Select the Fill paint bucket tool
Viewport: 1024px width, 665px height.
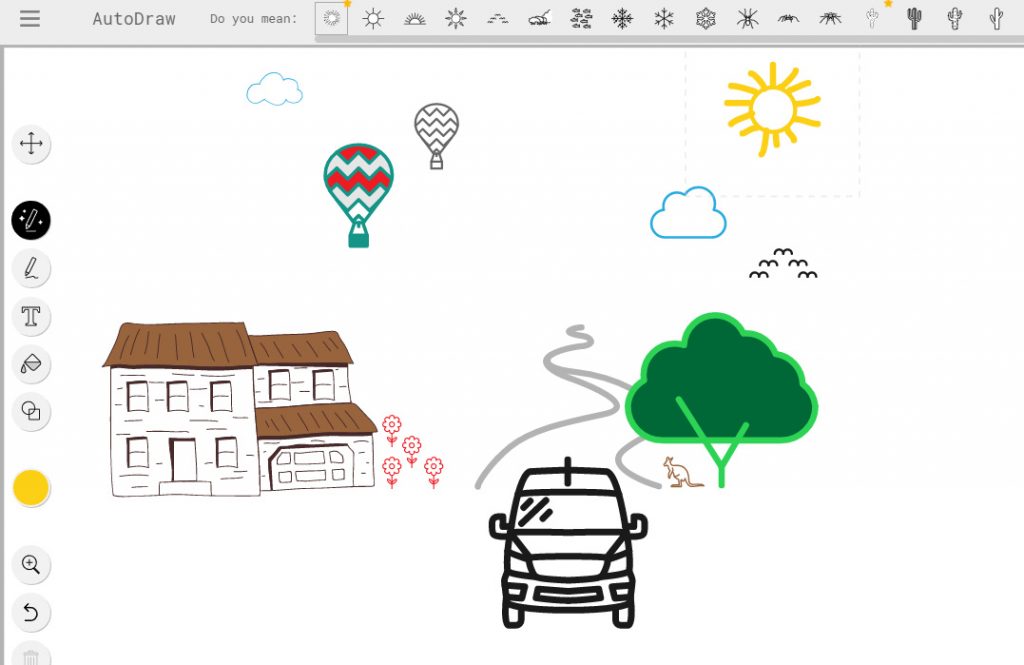(31, 364)
